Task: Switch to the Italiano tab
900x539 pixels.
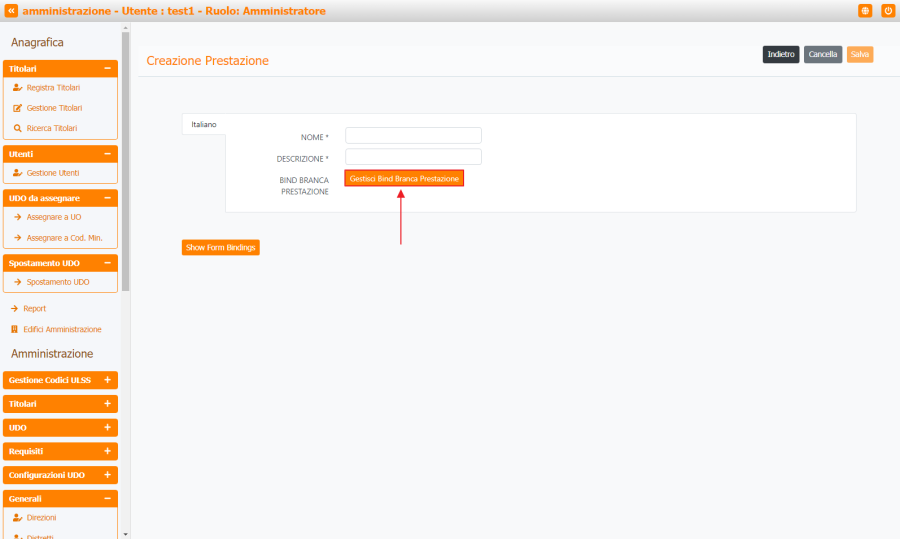Action: 204,124
